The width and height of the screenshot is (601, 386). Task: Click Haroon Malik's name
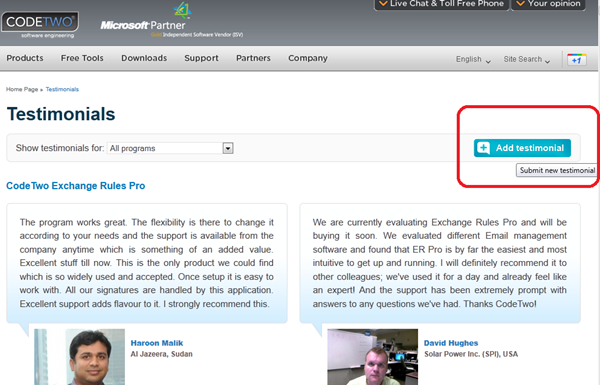pyautogui.click(x=157, y=343)
